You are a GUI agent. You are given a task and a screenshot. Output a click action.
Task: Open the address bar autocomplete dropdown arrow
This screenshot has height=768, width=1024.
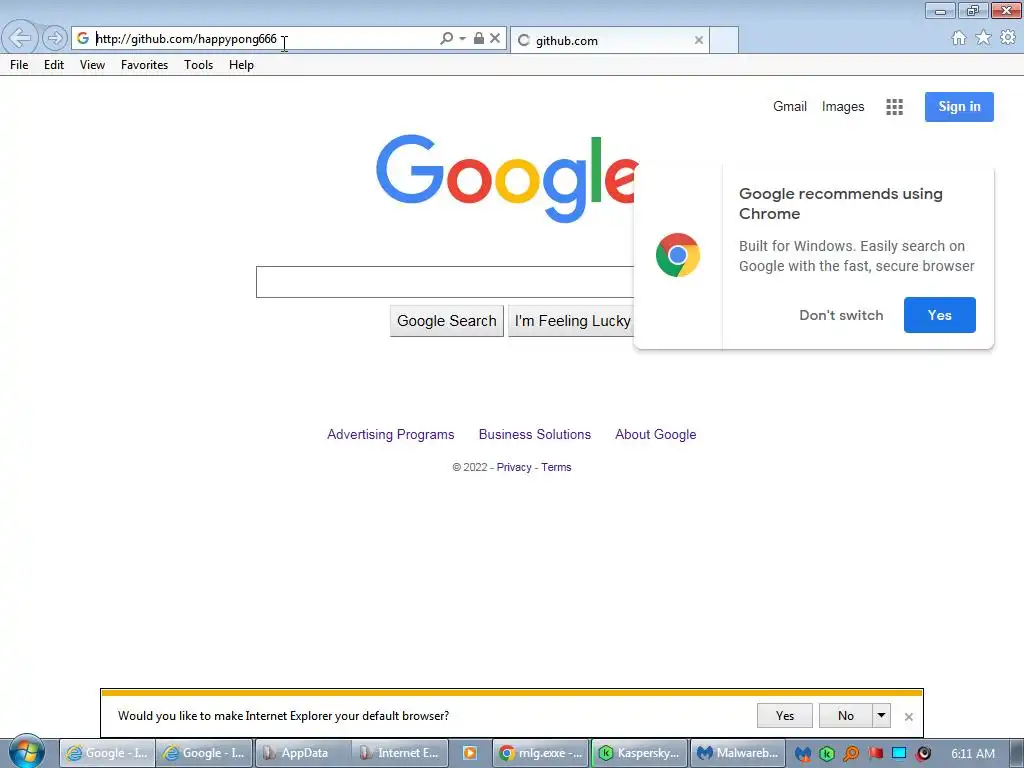[x=462, y=39]
